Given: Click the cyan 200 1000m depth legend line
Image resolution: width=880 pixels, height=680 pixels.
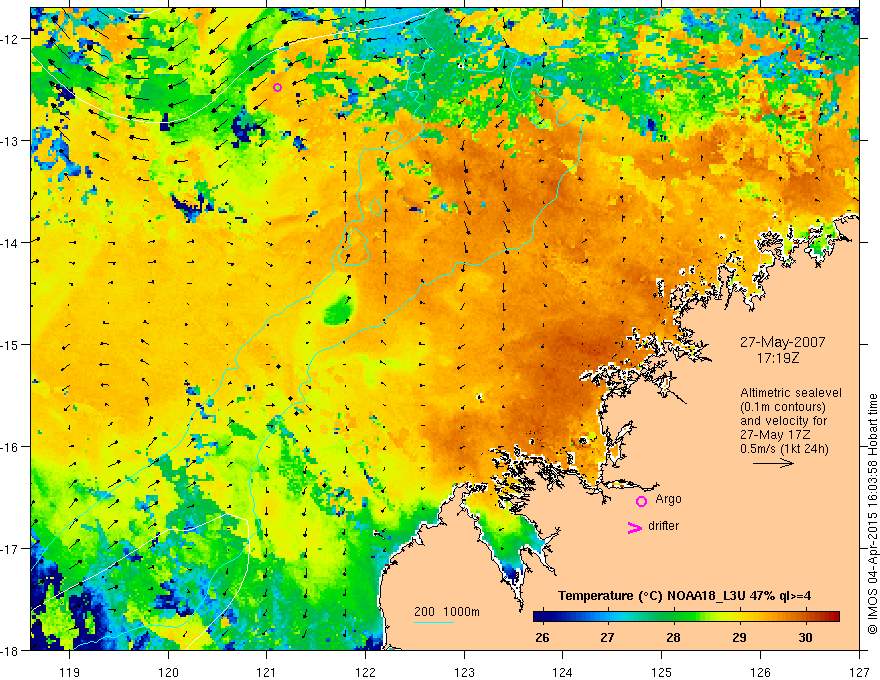Looking at the screenshot, I should coord(434,622).
